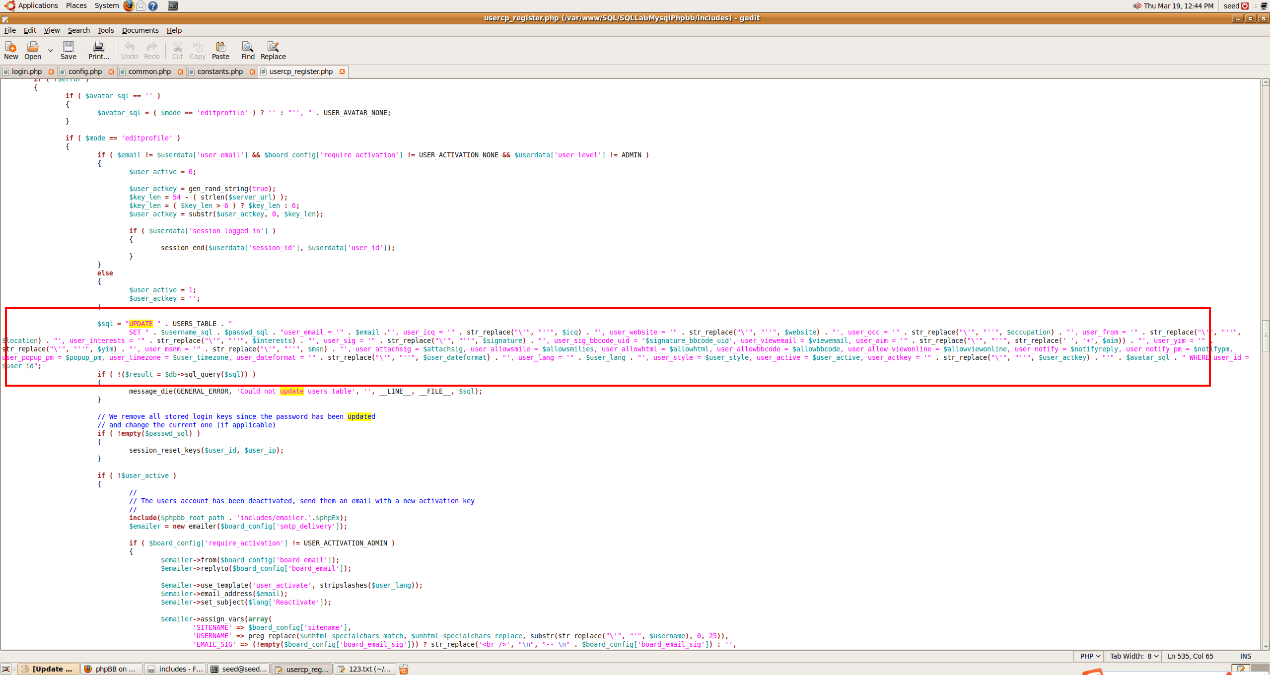Screen dimensions: 1270x675
Task: Close the usercp_register.php tab
Action: tap(341, 72)
